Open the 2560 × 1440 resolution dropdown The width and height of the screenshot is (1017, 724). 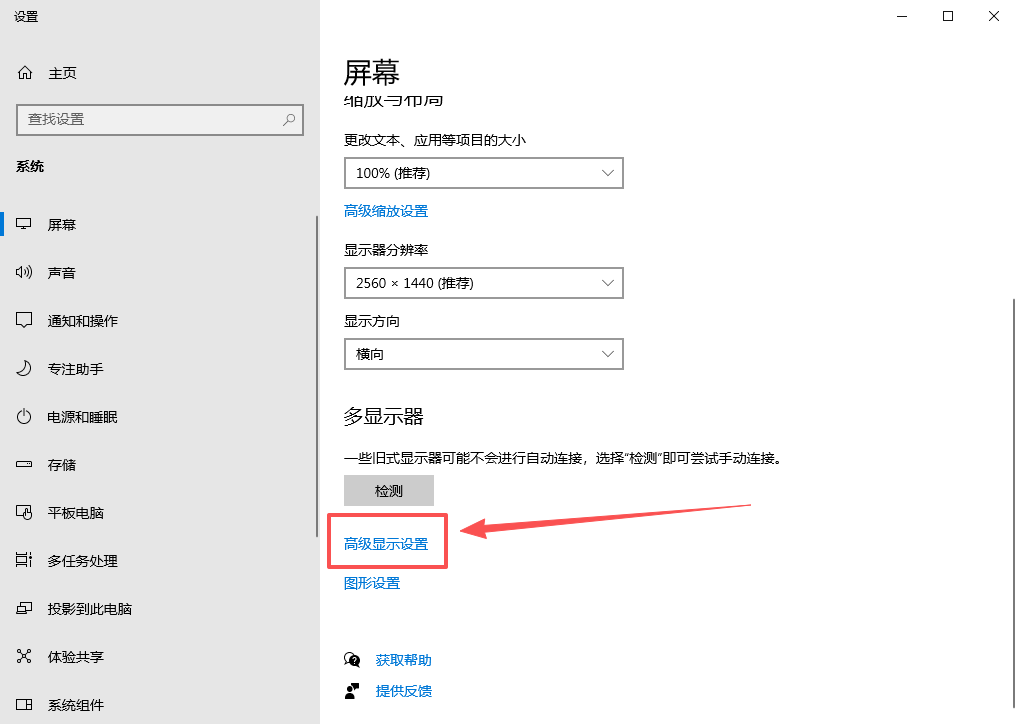click(483, 283)
